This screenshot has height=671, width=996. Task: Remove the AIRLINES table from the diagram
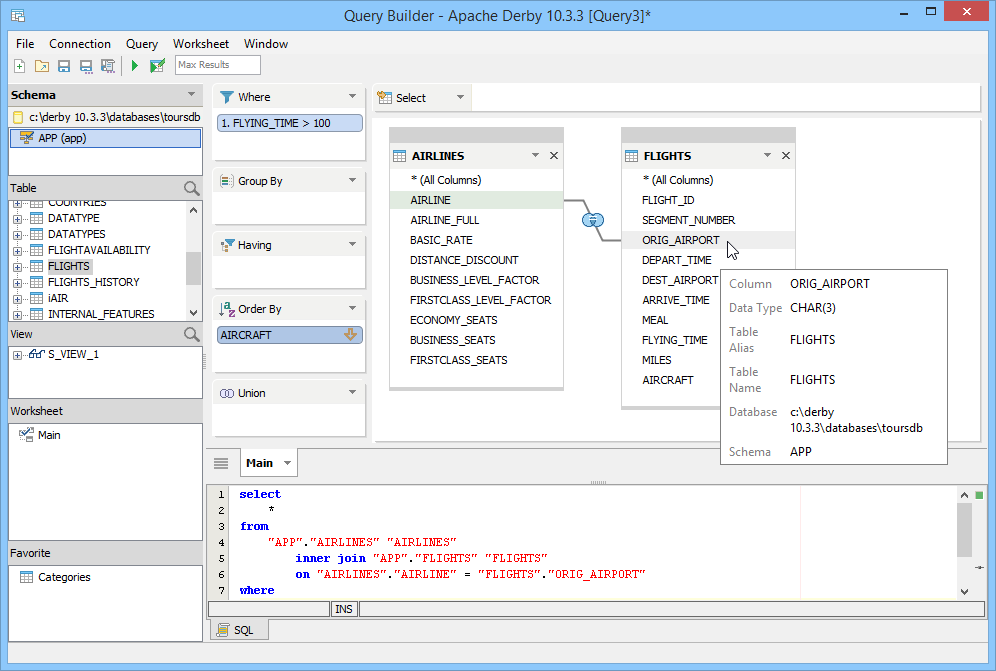click(x=554, y=156)
